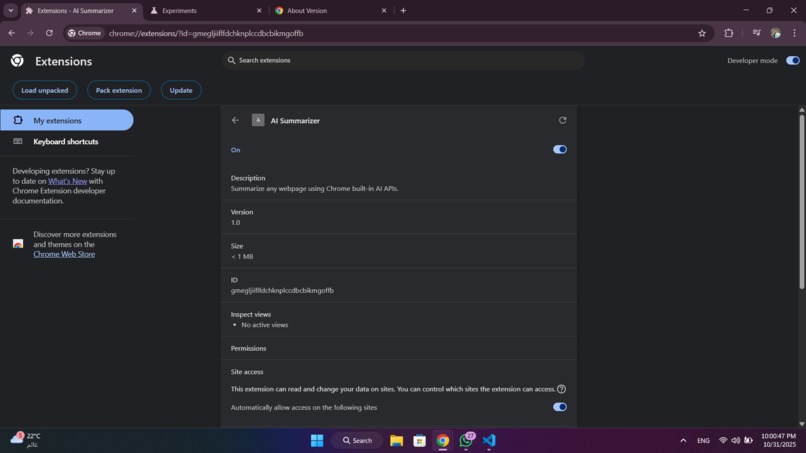Click the Version value 1.0
This screenshot has width=806, height=453.
click(x=235, y=223)
